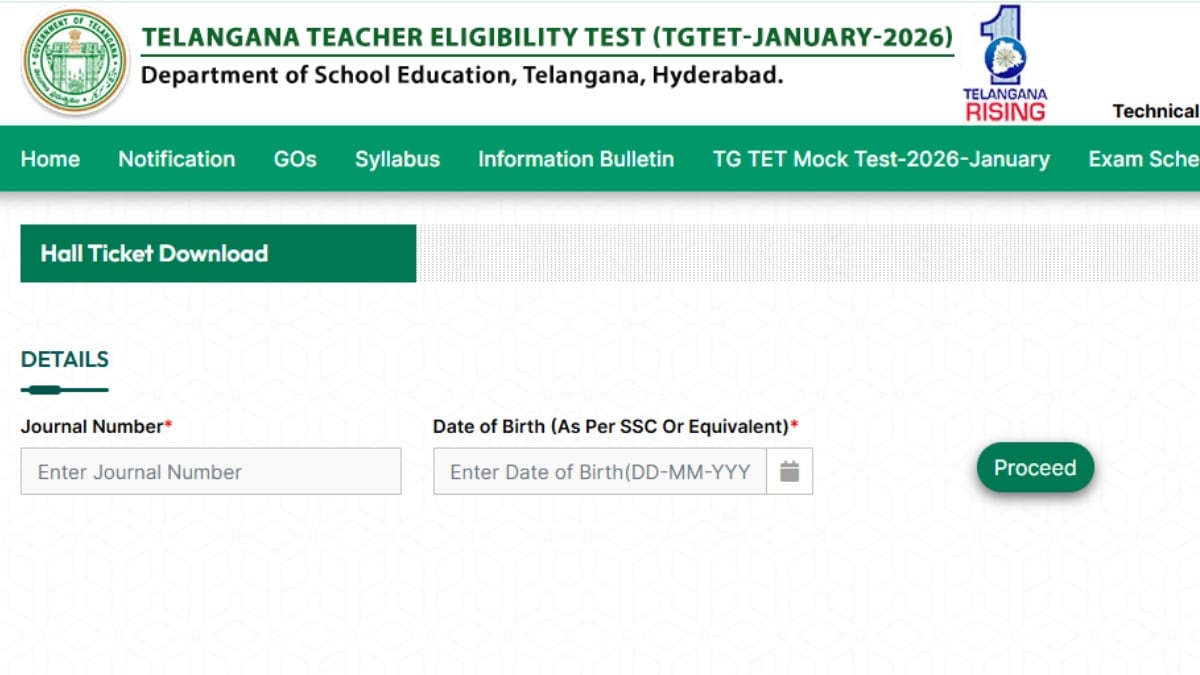Open the Information Bulletin page
This screenshot has width=1200, height=675.
pyautogui.click(x=576, y=159)
